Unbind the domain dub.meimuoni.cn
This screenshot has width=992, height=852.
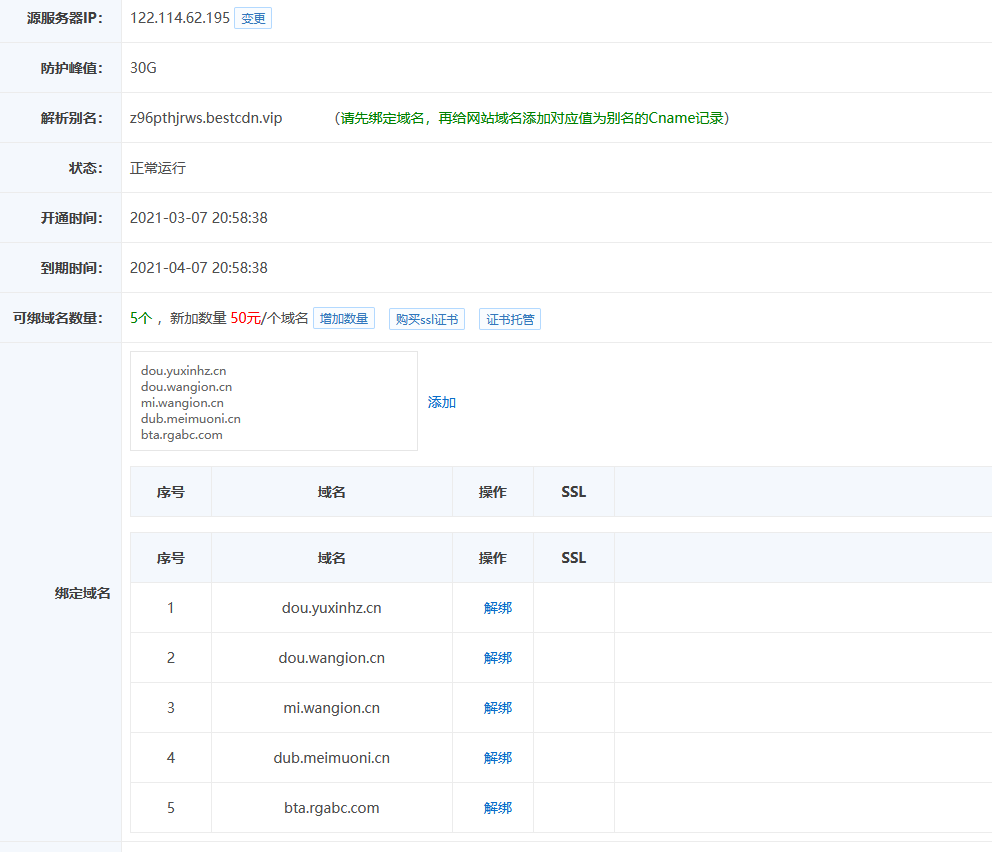(498, 757)
